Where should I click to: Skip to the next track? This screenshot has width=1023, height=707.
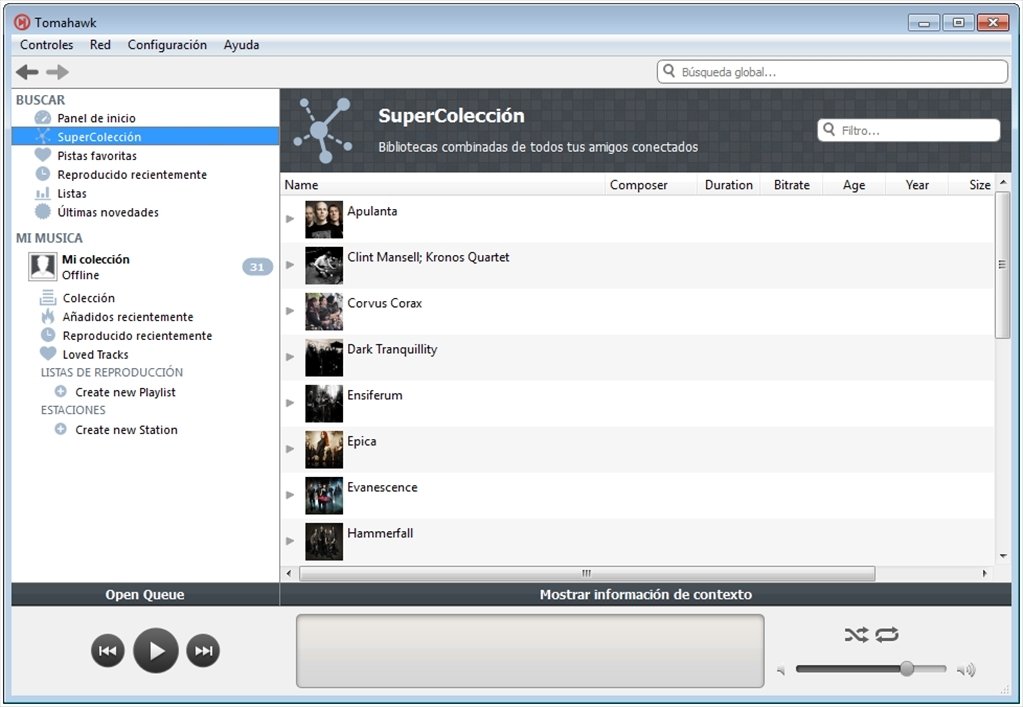pos(204,650)
